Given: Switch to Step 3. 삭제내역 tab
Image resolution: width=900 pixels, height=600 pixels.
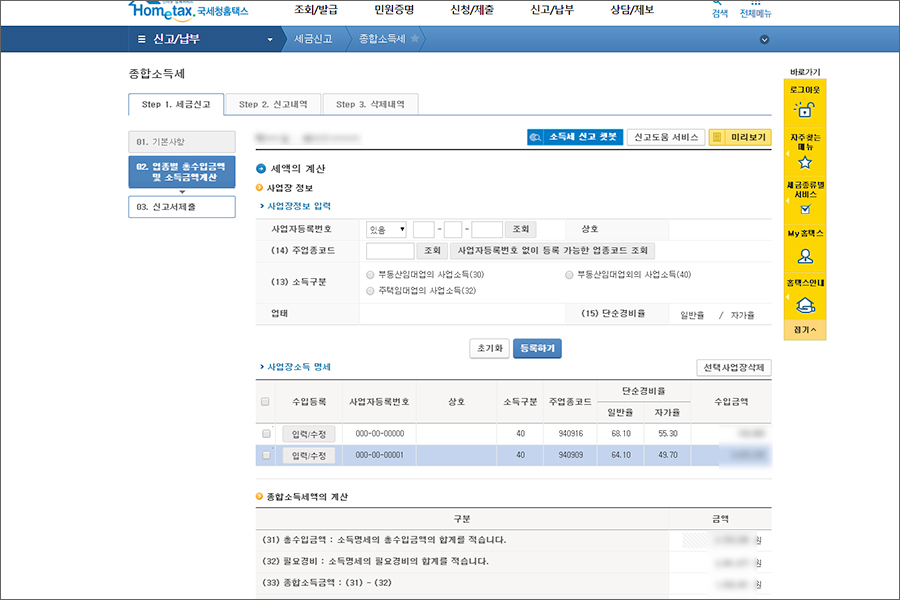Looking at the screenshot, I should click(370, 104).
